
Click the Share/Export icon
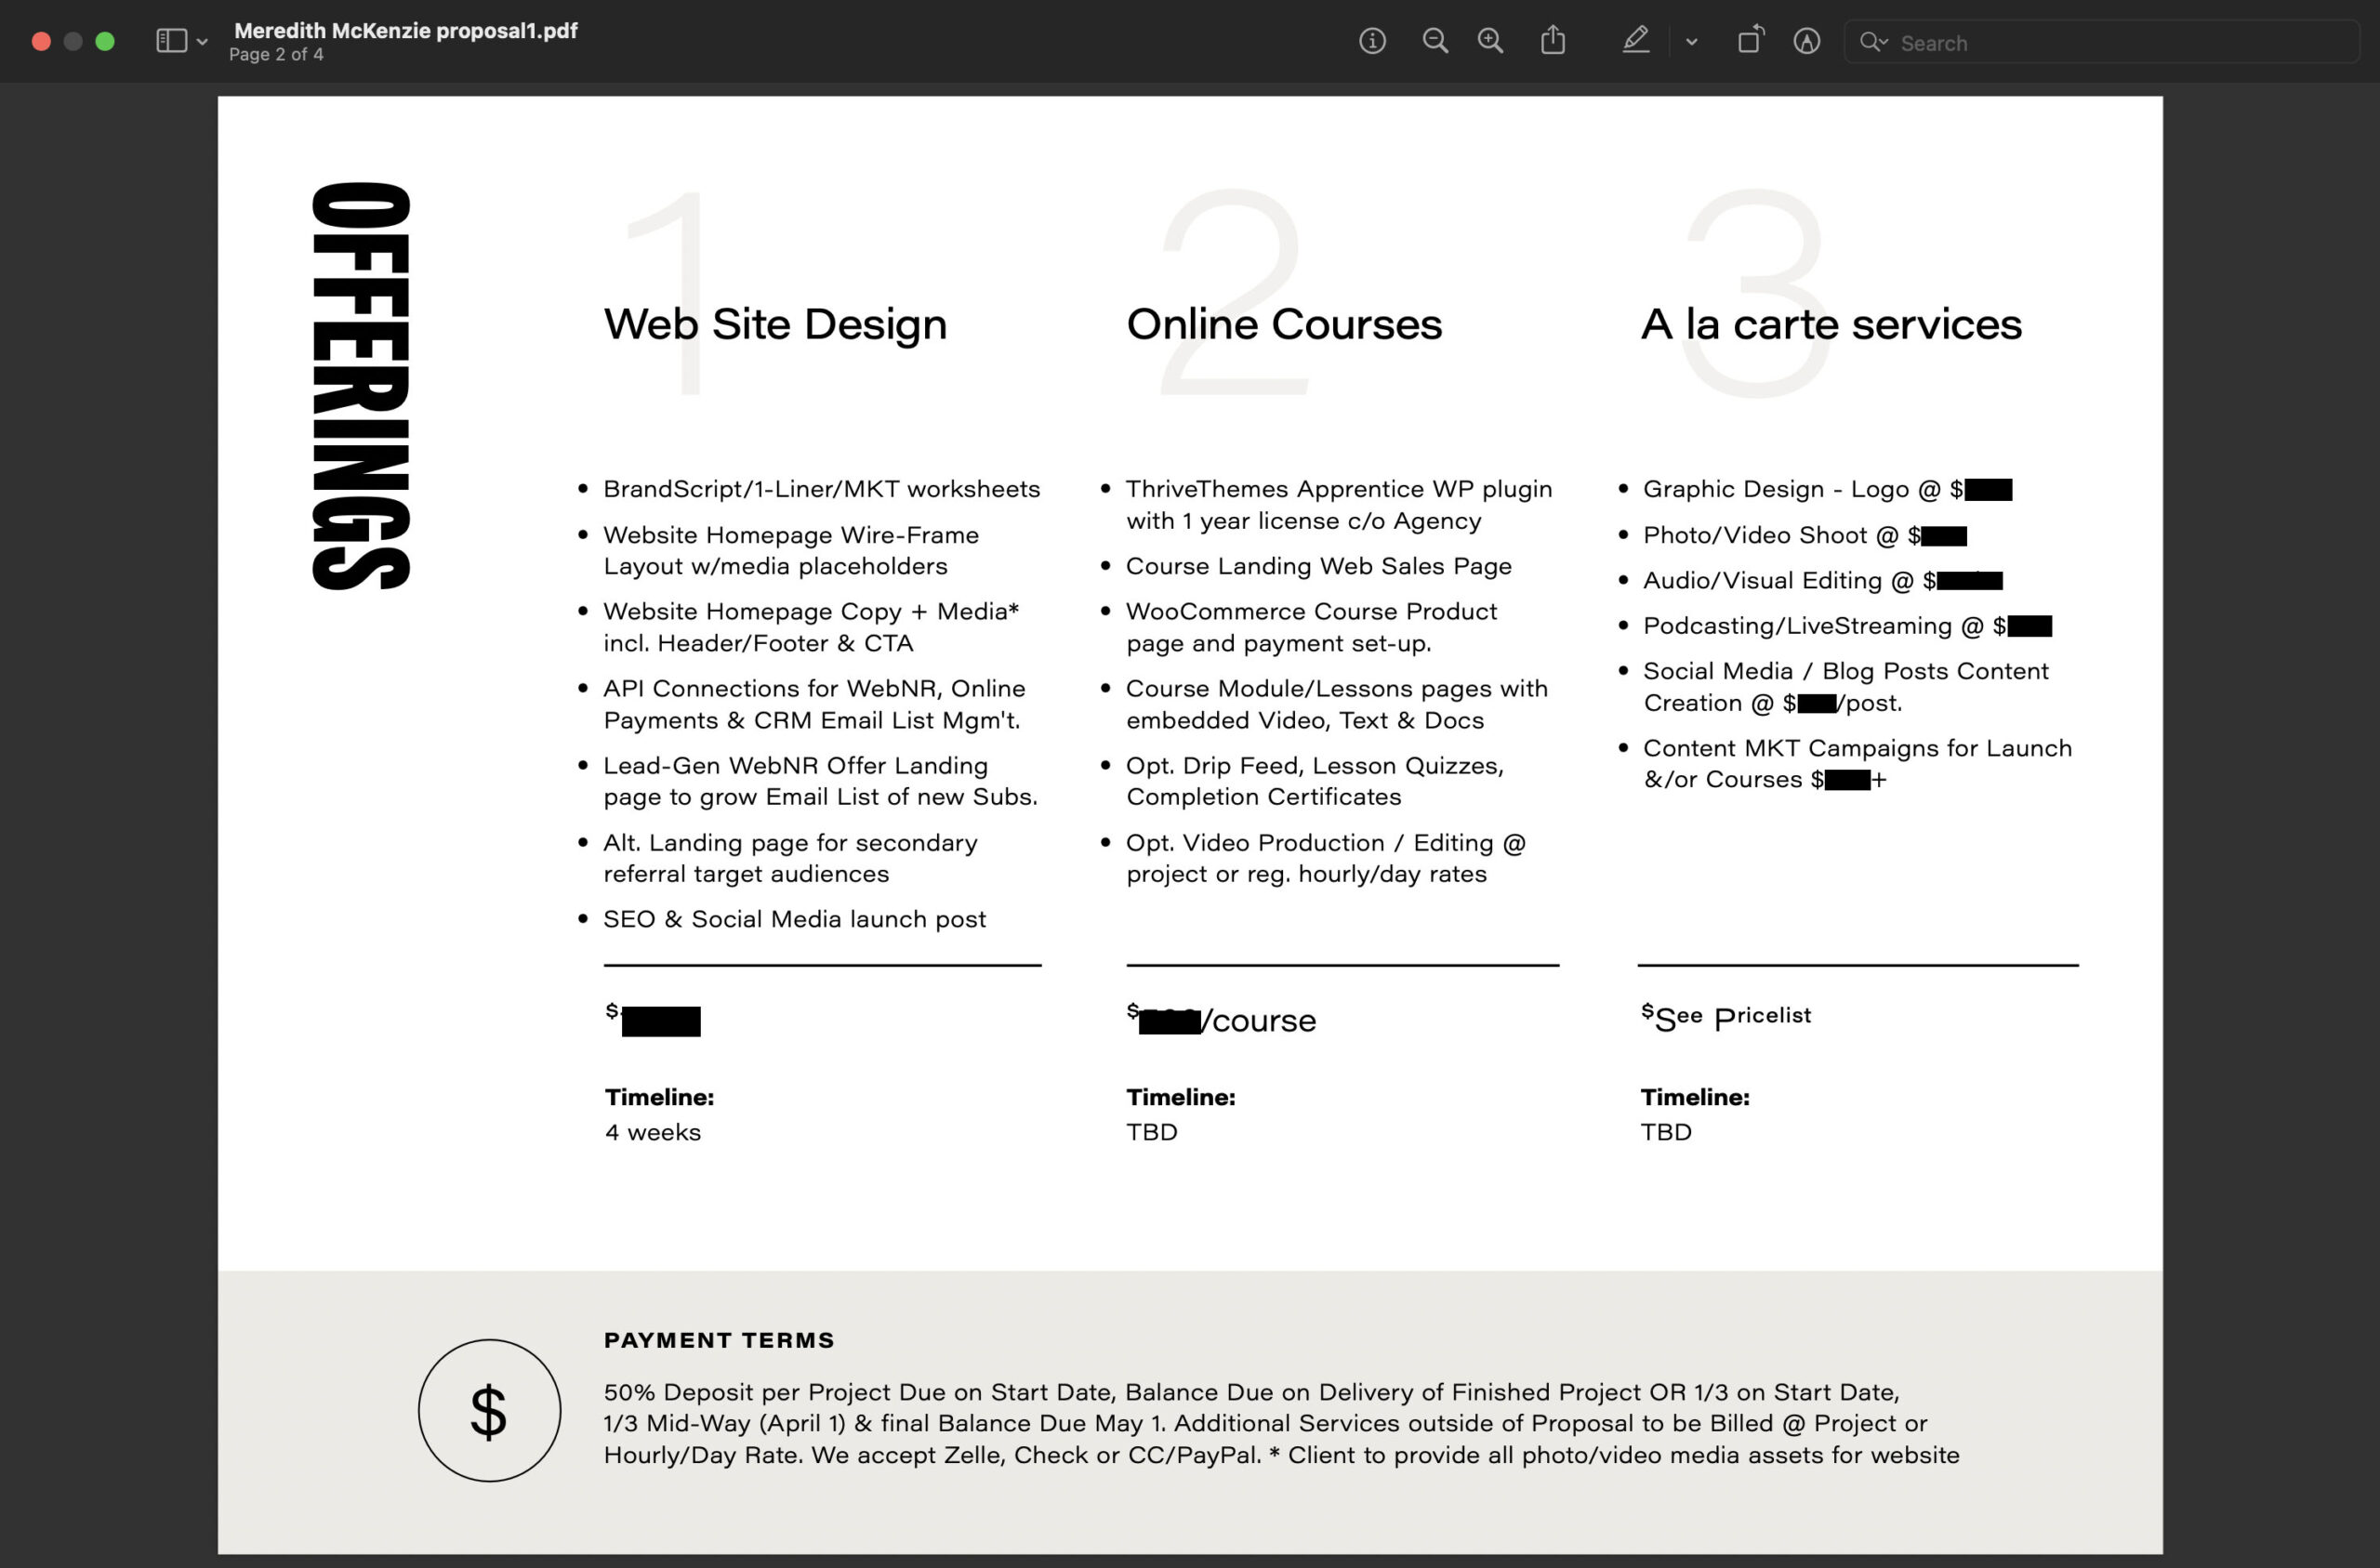point(1553,40)
